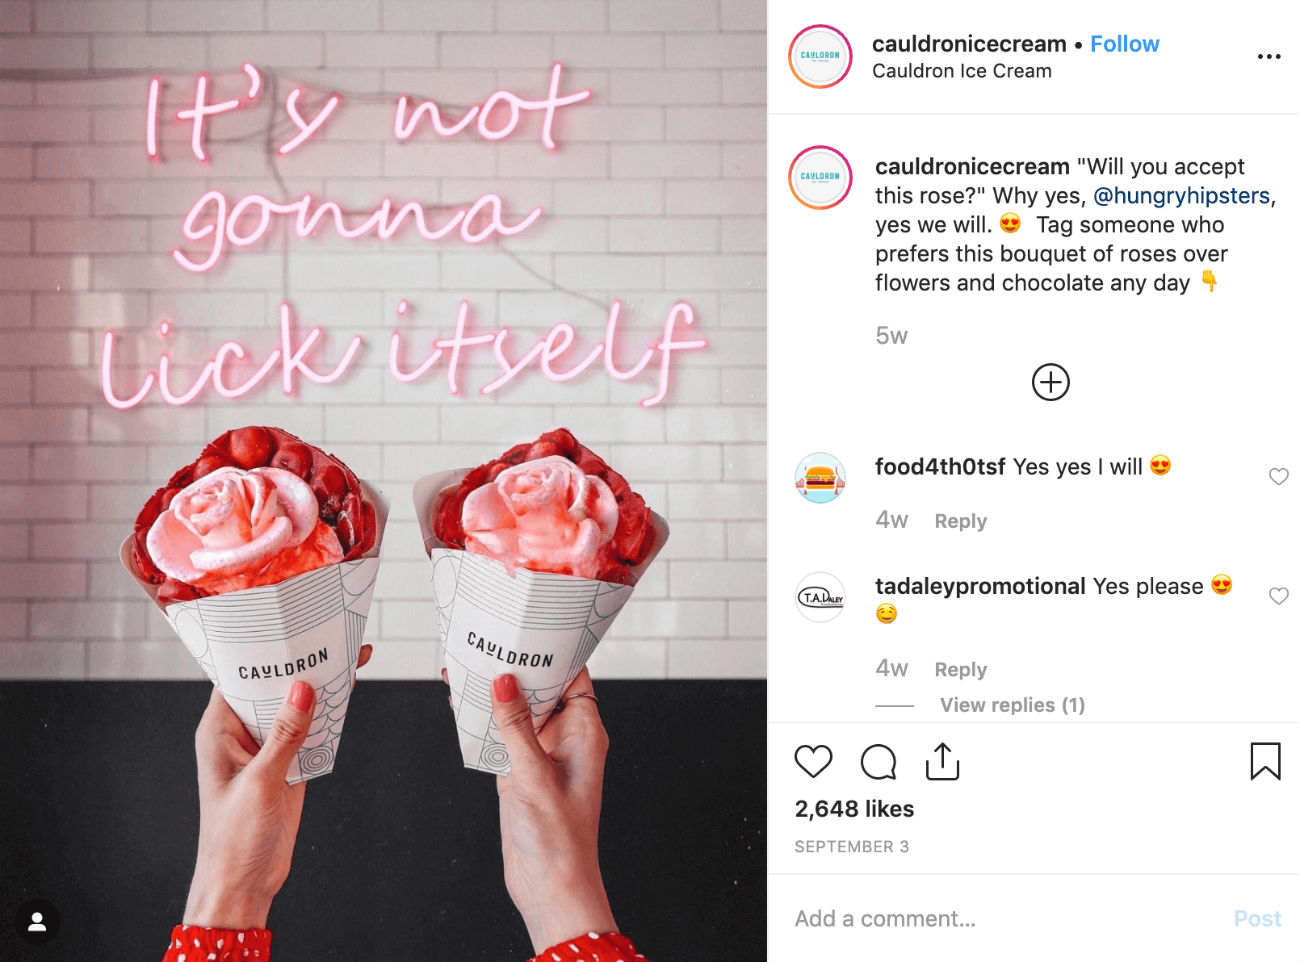Click the Add a comment field

click(x=1005, y=919)
